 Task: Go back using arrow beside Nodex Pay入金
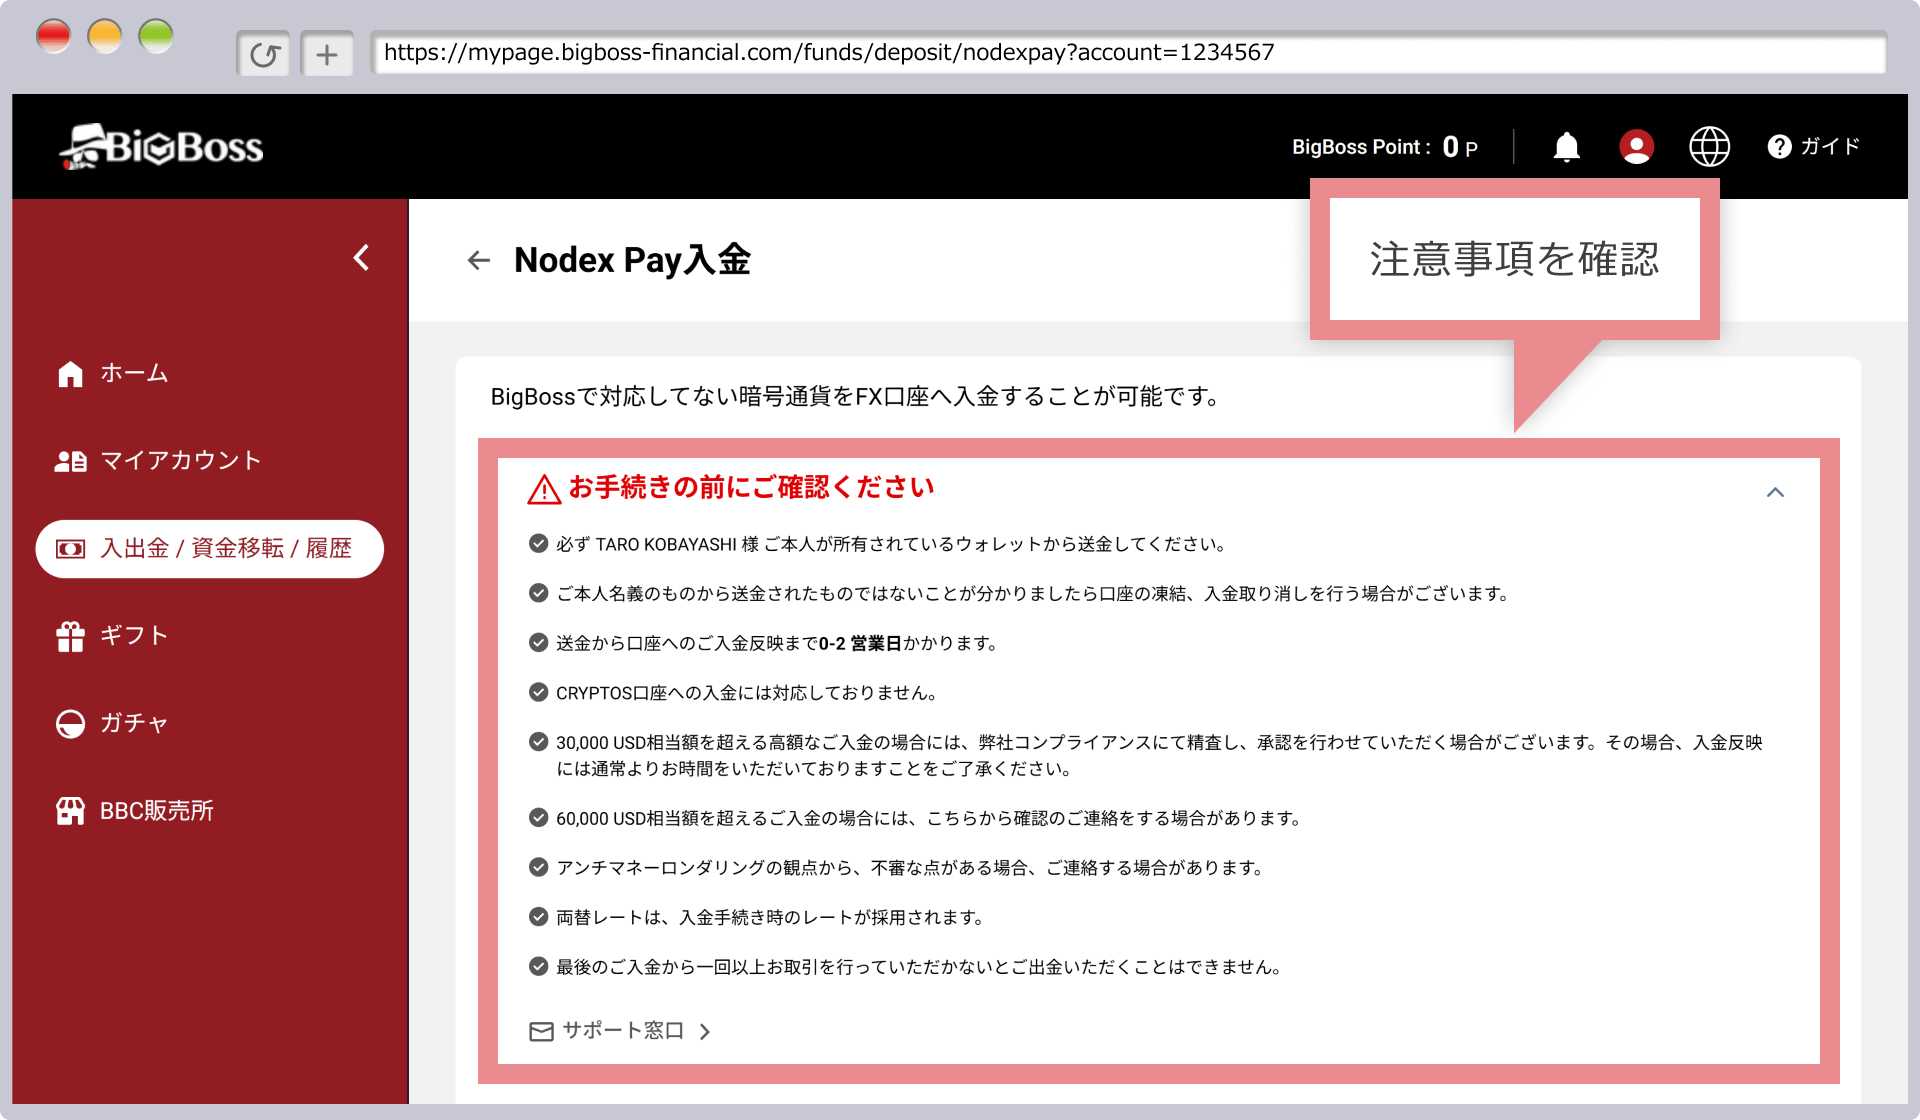[479, 261]
